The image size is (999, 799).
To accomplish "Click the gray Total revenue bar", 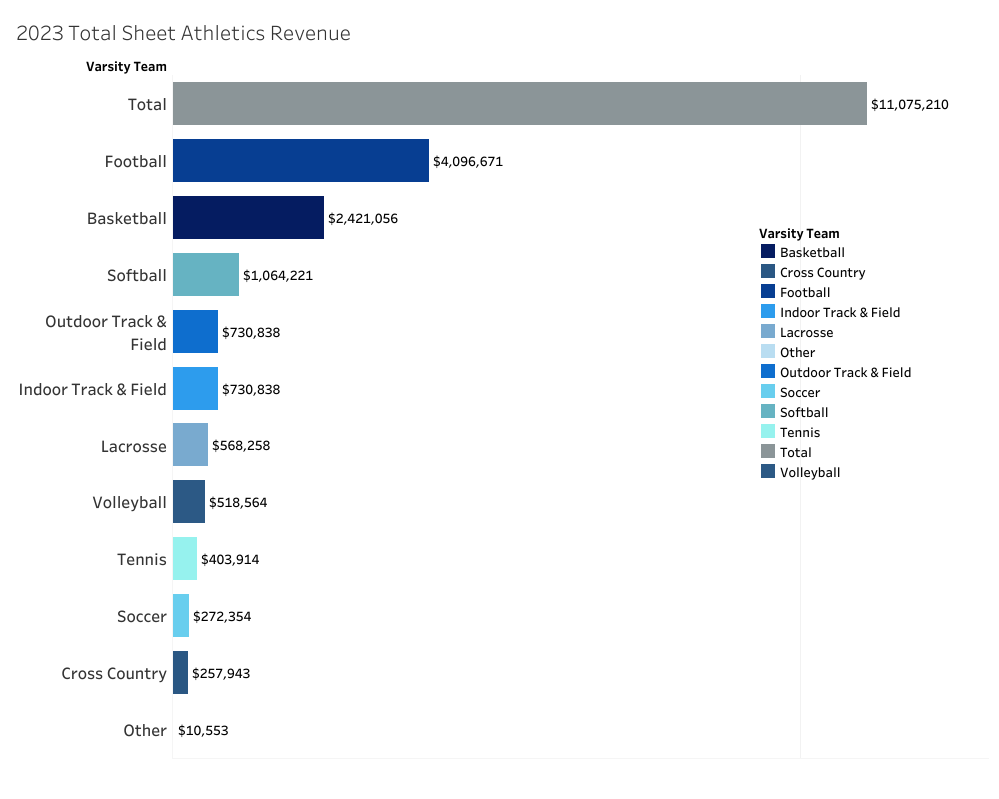I will 519,104.
